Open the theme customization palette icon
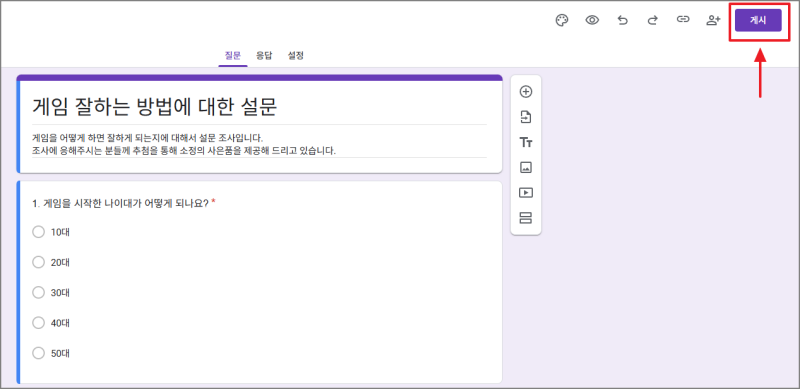Viewport: 800px width, 389px height. [x=562, y=20]
